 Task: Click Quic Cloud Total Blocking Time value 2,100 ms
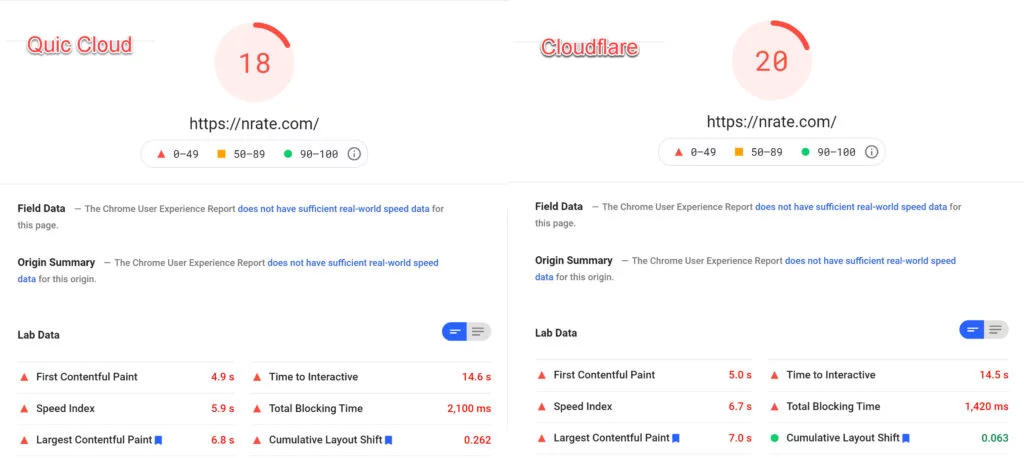pyautogui.click(x=469, y=408)
